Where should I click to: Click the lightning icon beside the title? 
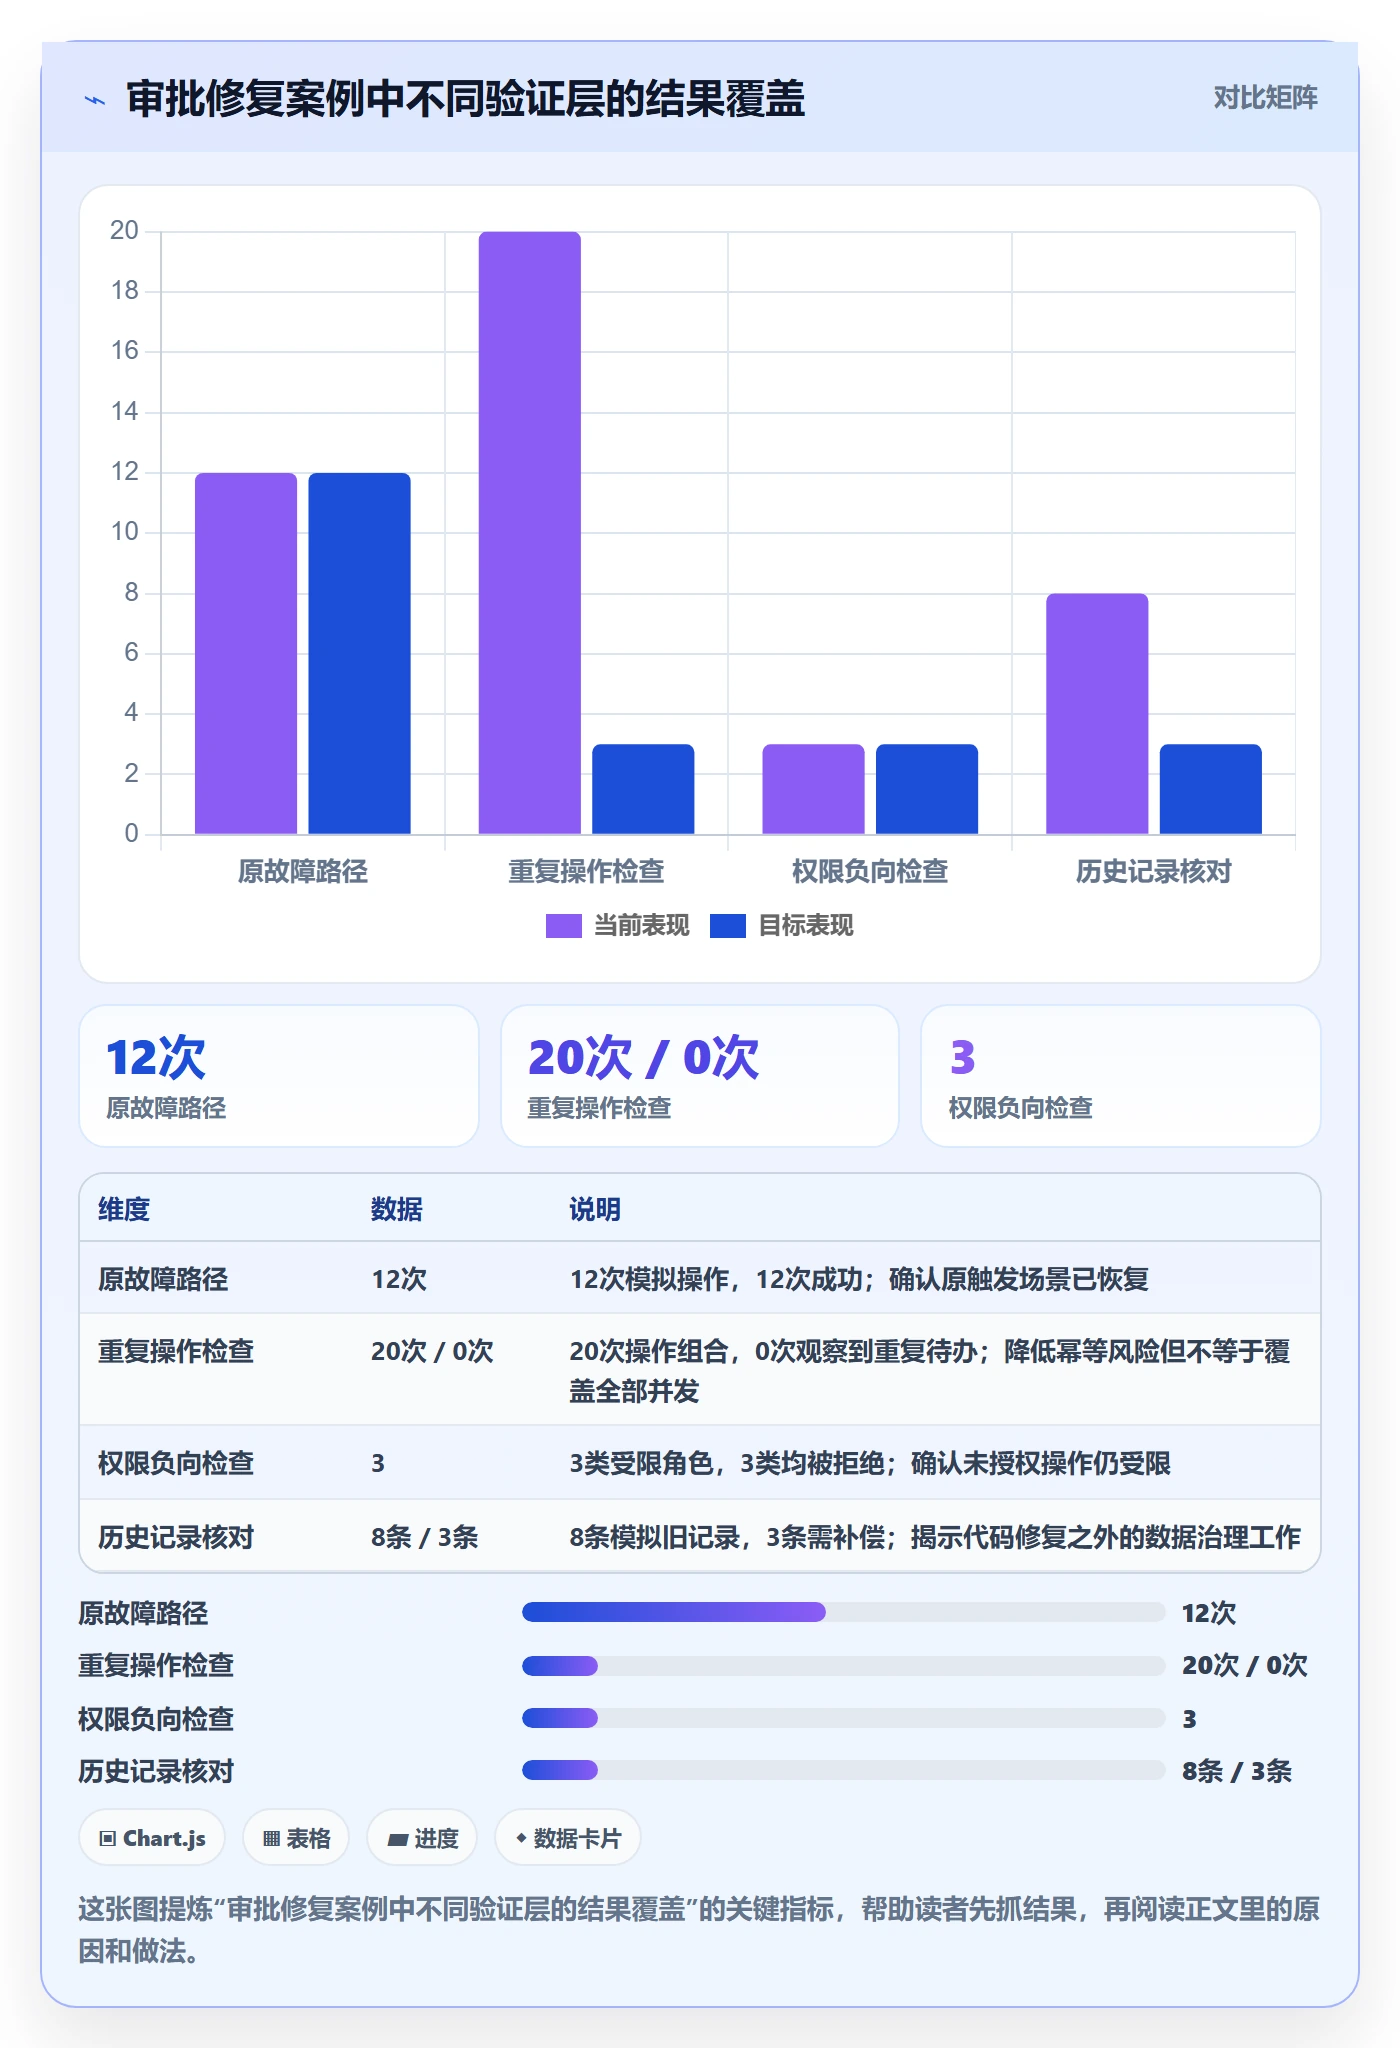click(95, 100)
